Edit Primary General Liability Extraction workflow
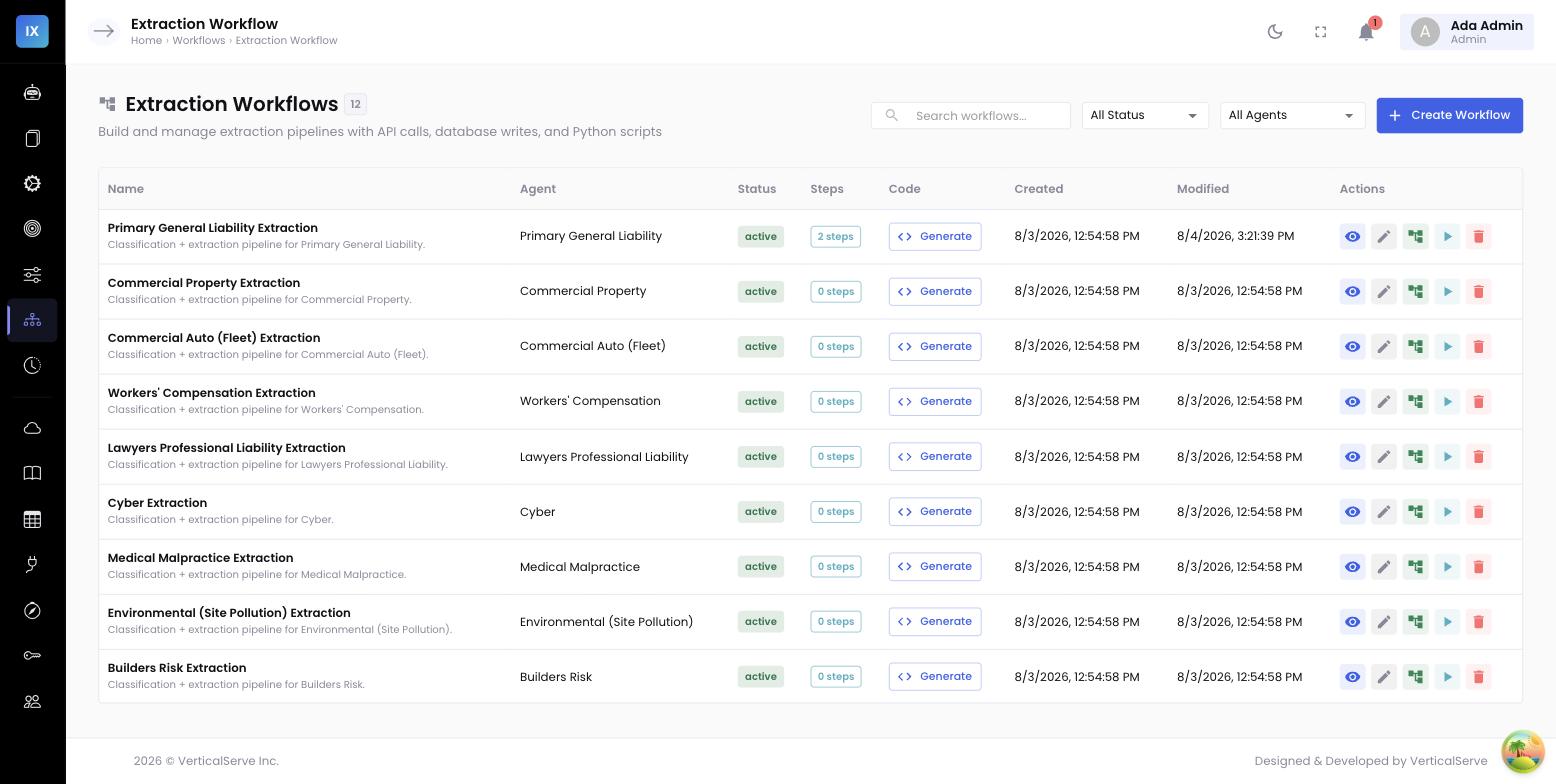 tap(1384, 237)
